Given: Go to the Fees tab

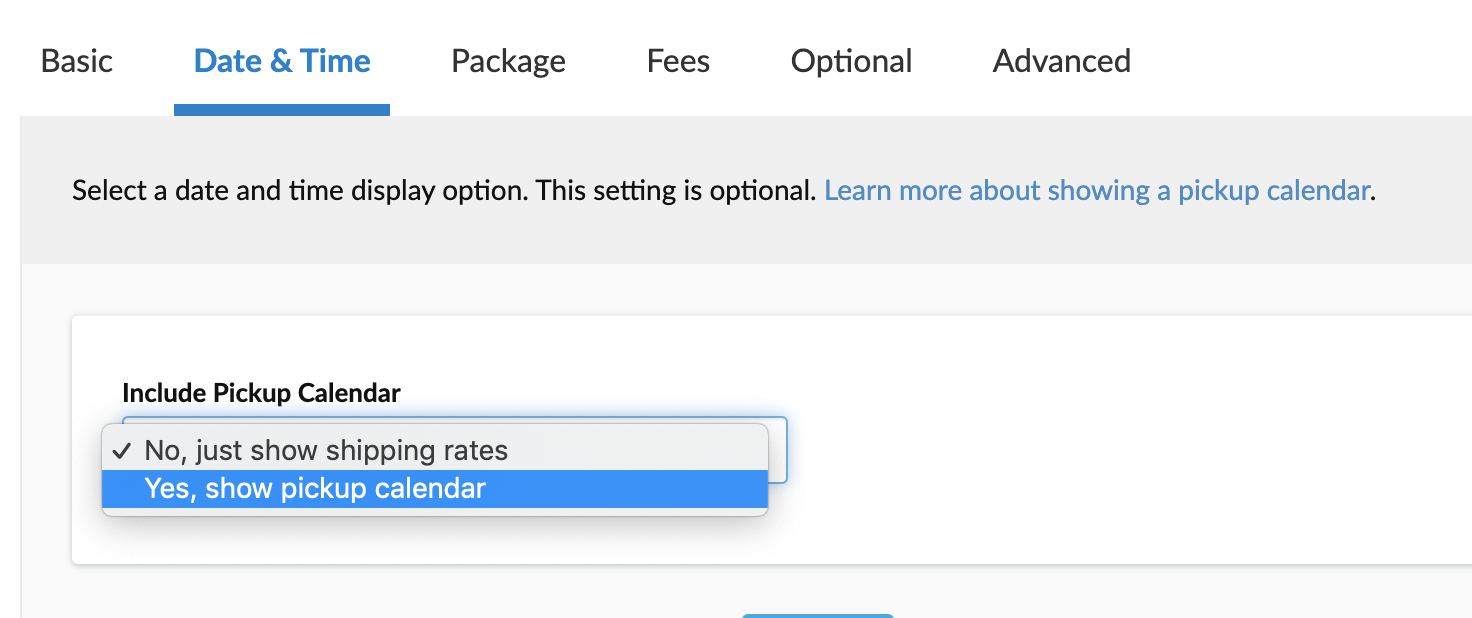Looking at the screenshot, I should [678, 61].
